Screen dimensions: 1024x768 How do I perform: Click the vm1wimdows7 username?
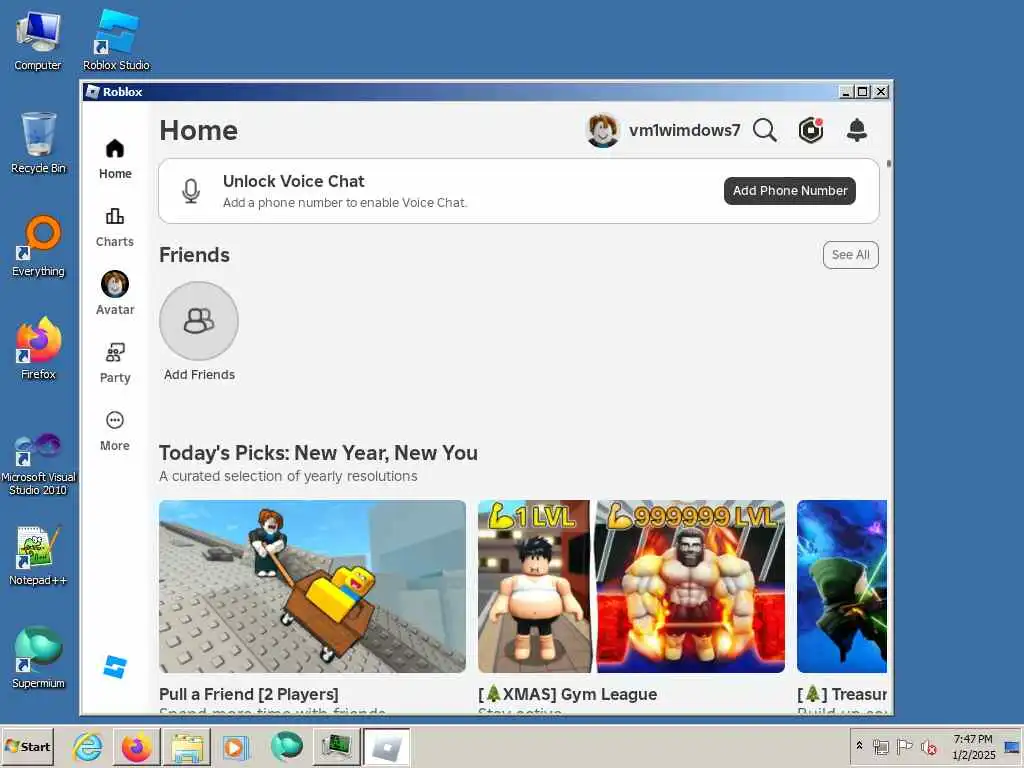click(x=684, y=130)
